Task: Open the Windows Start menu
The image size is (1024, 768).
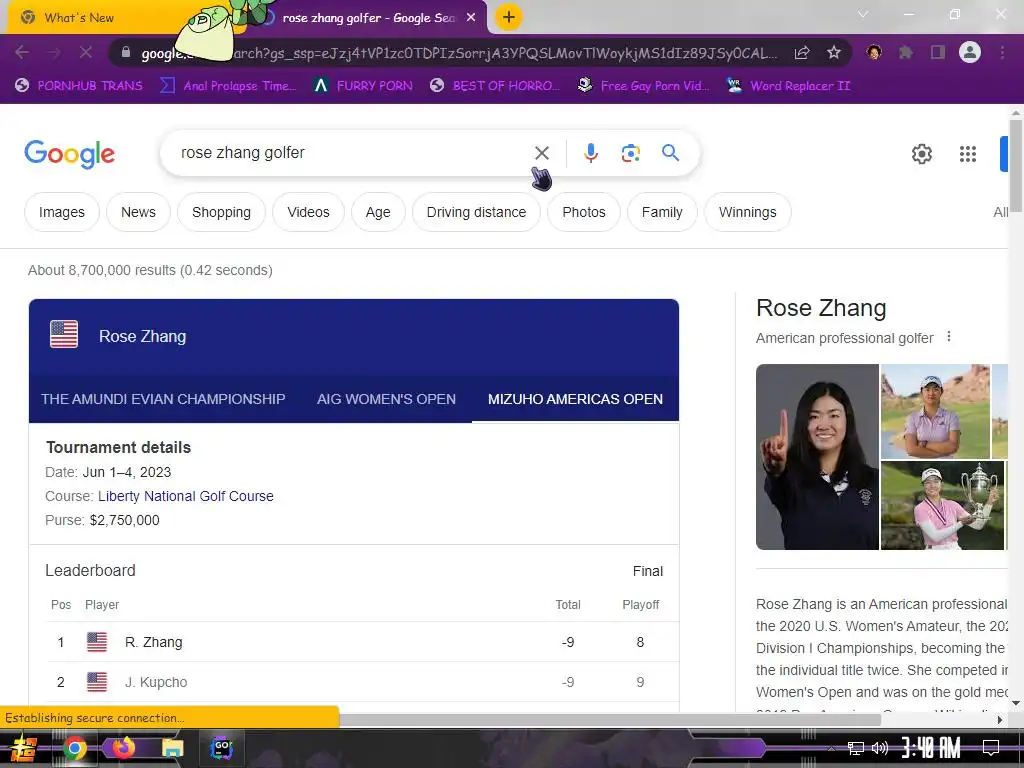Action: tap(23, 748)
